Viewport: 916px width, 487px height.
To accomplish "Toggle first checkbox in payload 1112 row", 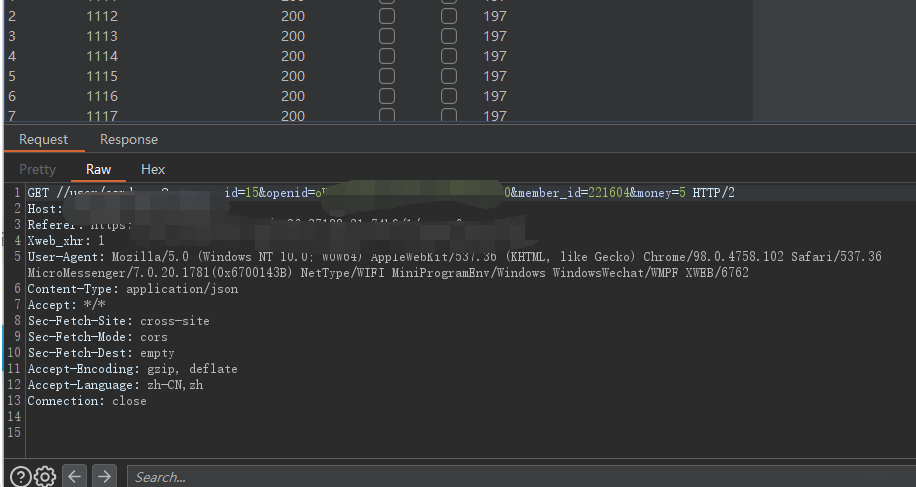I will 387,16.
